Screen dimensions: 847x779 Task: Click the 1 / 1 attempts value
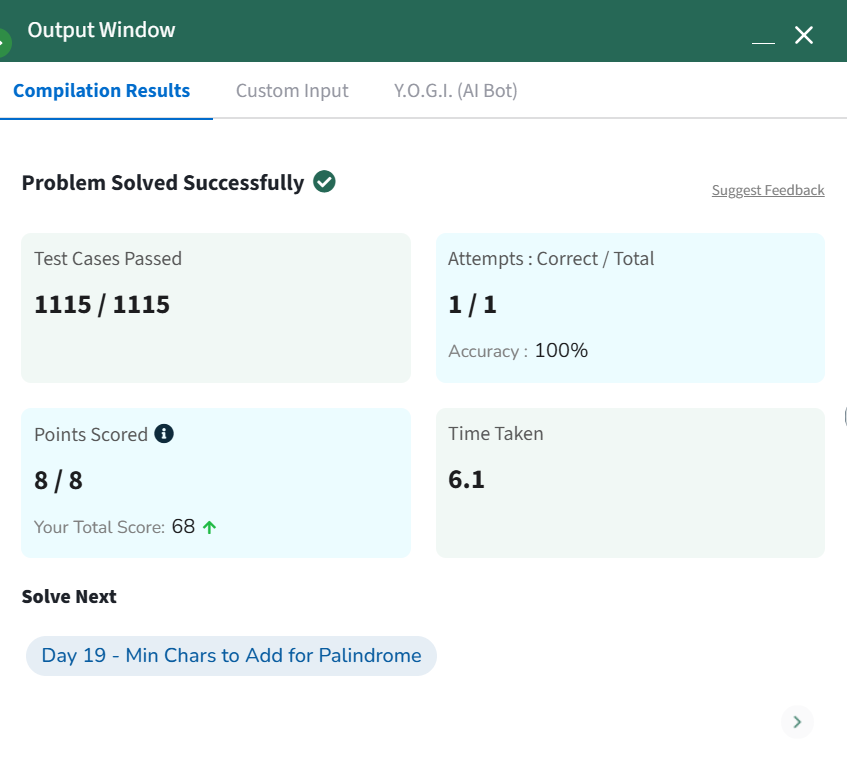(x=473, y=305)
